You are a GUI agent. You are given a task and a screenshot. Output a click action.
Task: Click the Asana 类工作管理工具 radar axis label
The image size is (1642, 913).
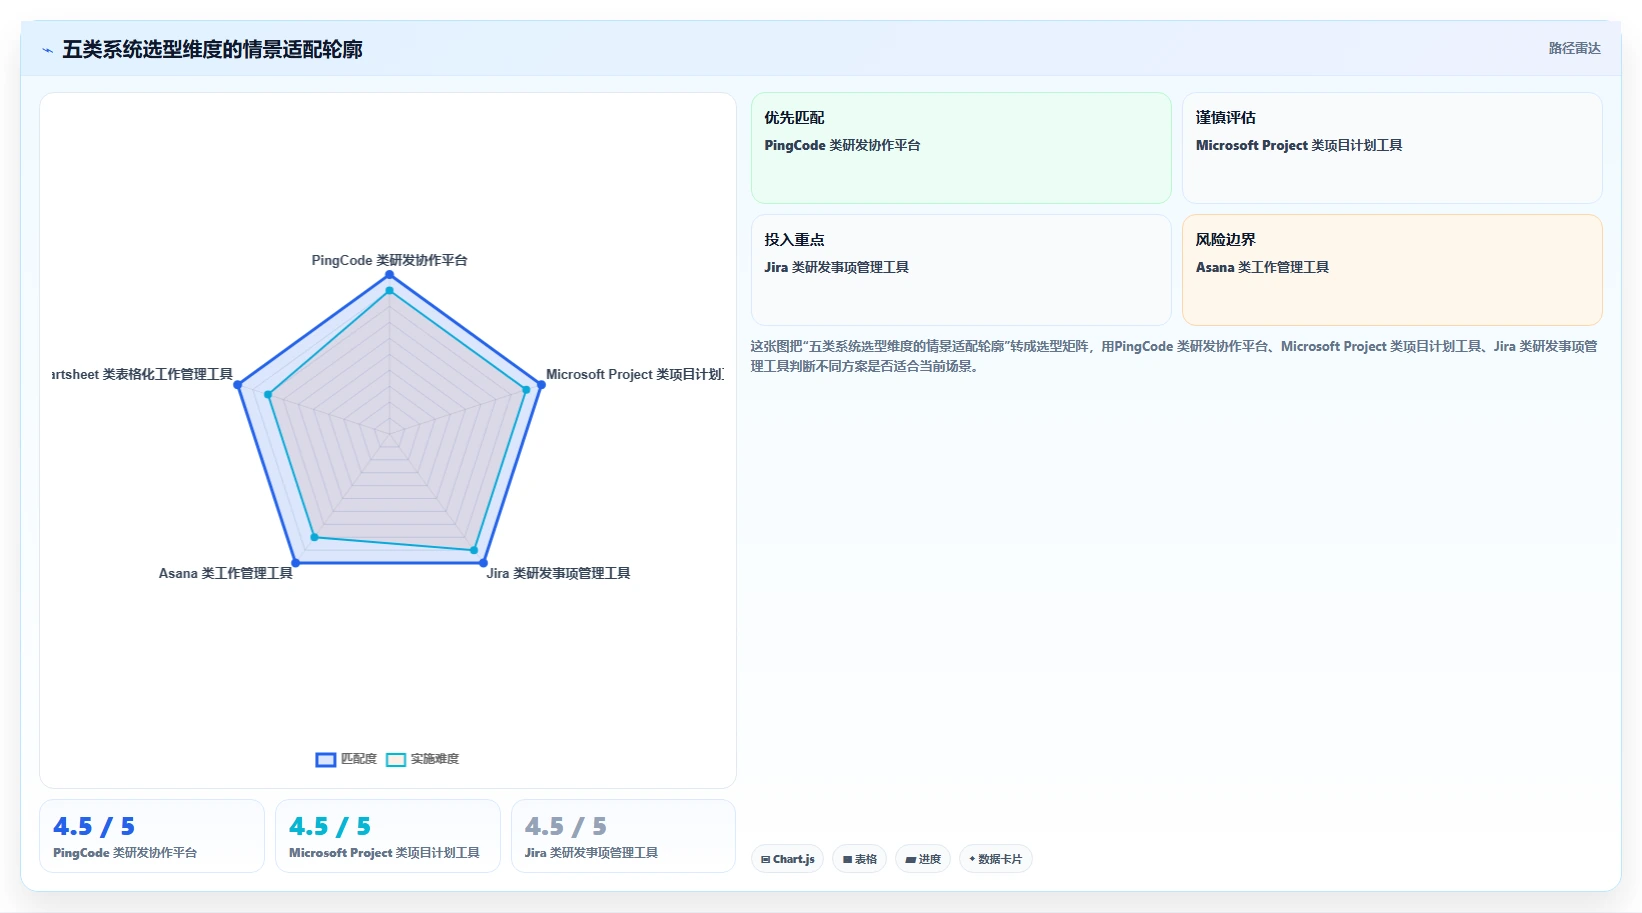226,573
